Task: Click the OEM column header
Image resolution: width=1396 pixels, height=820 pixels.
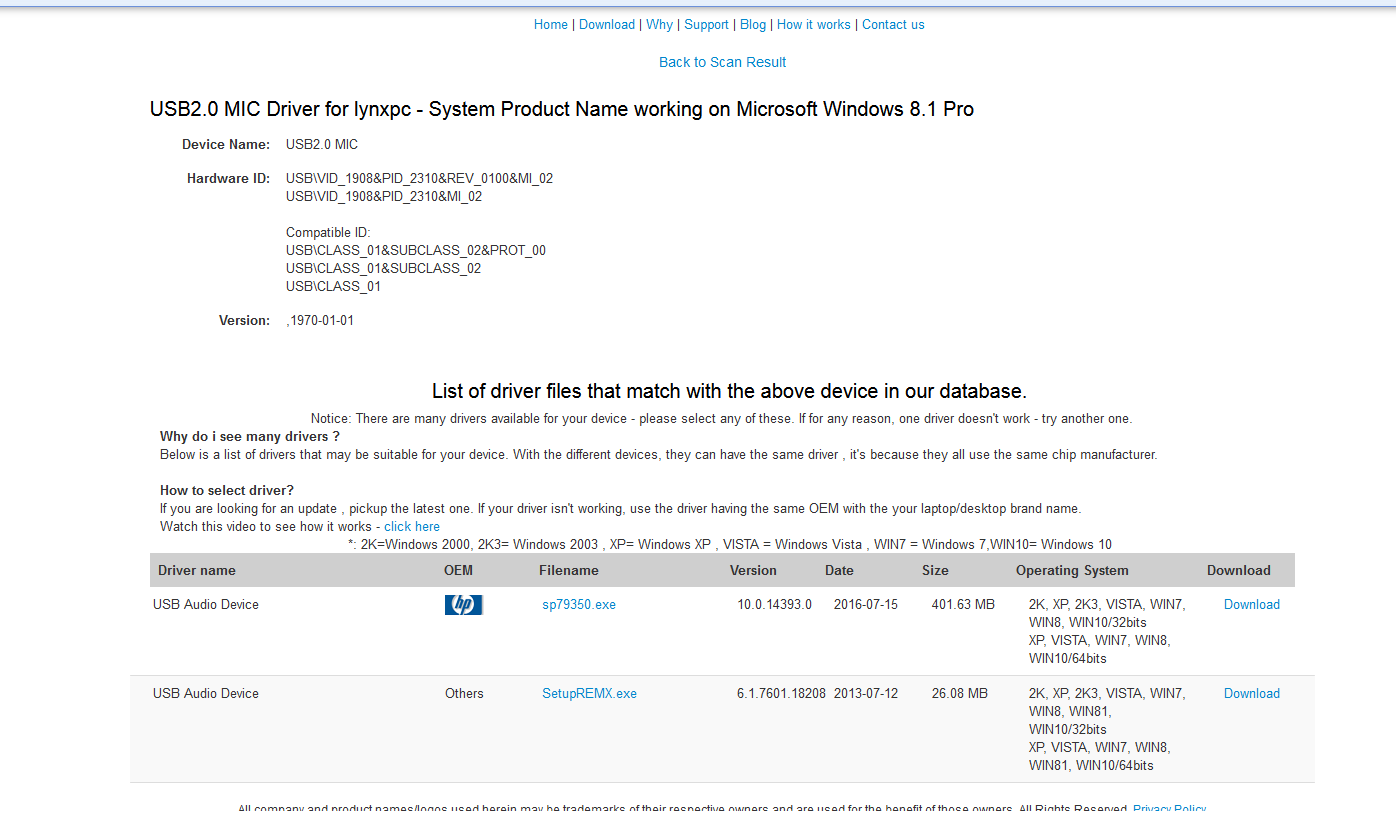Action: [x=458, y=571]
